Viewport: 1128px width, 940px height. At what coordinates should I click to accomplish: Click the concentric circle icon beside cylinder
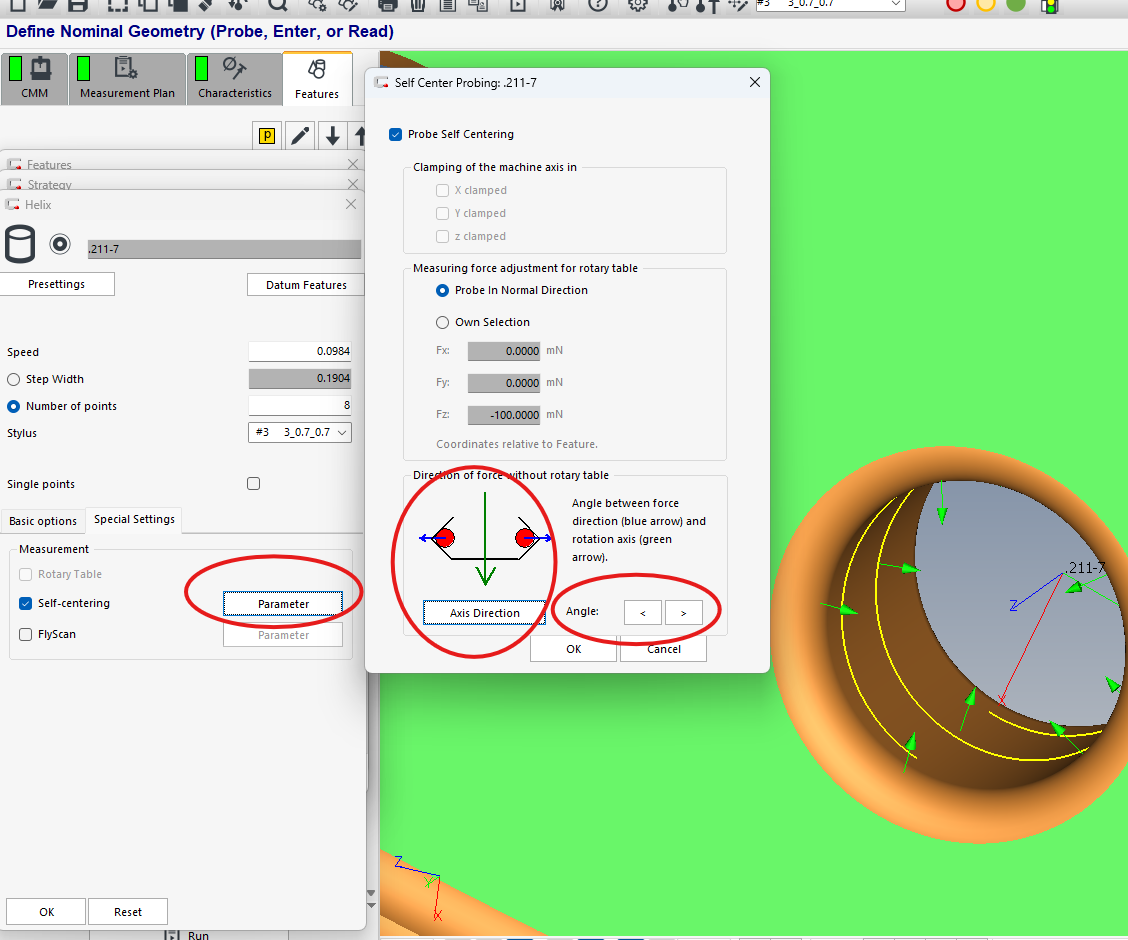pos(60,244)
